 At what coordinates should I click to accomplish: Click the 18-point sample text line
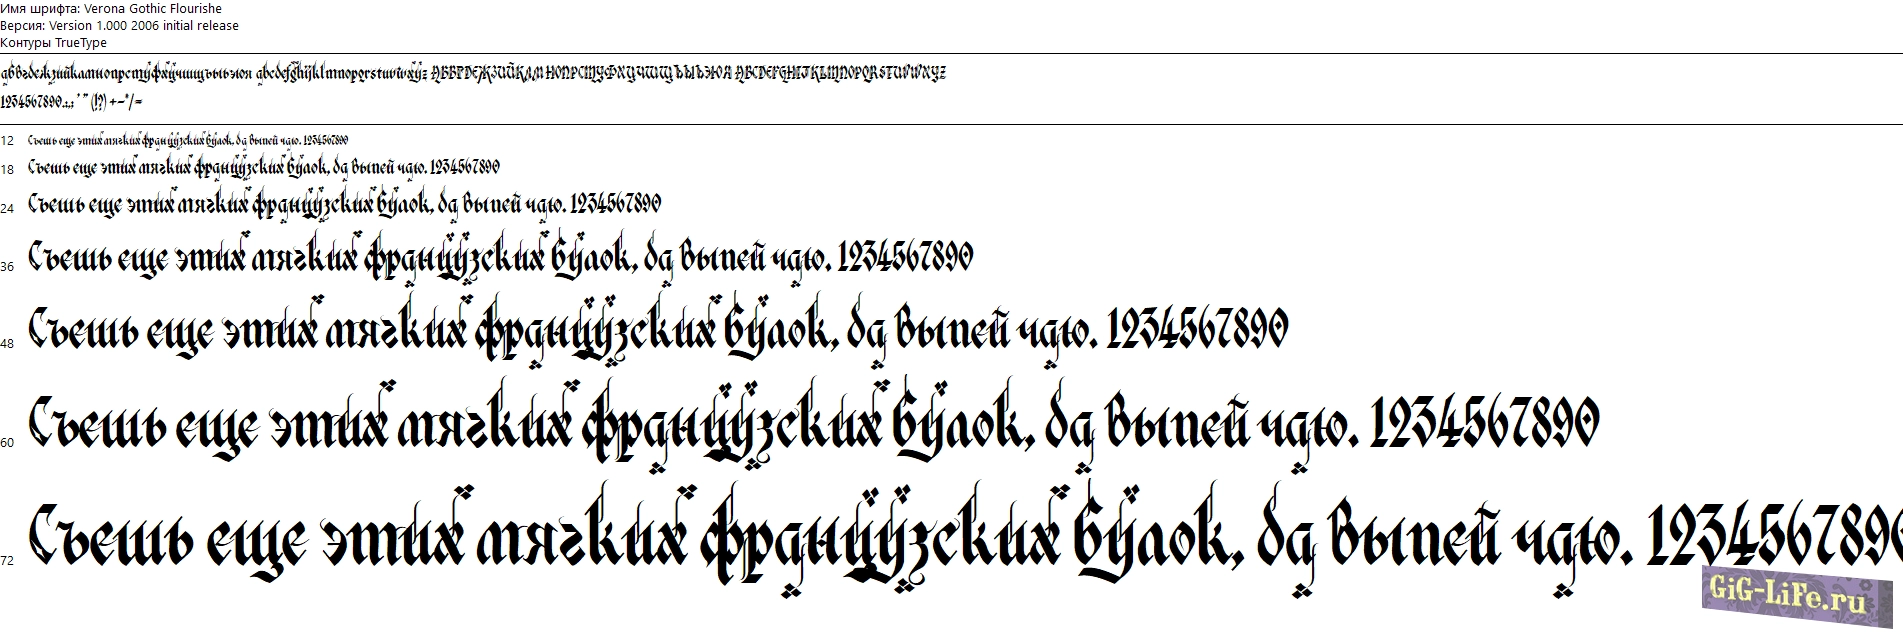click(x=264, y=167)
